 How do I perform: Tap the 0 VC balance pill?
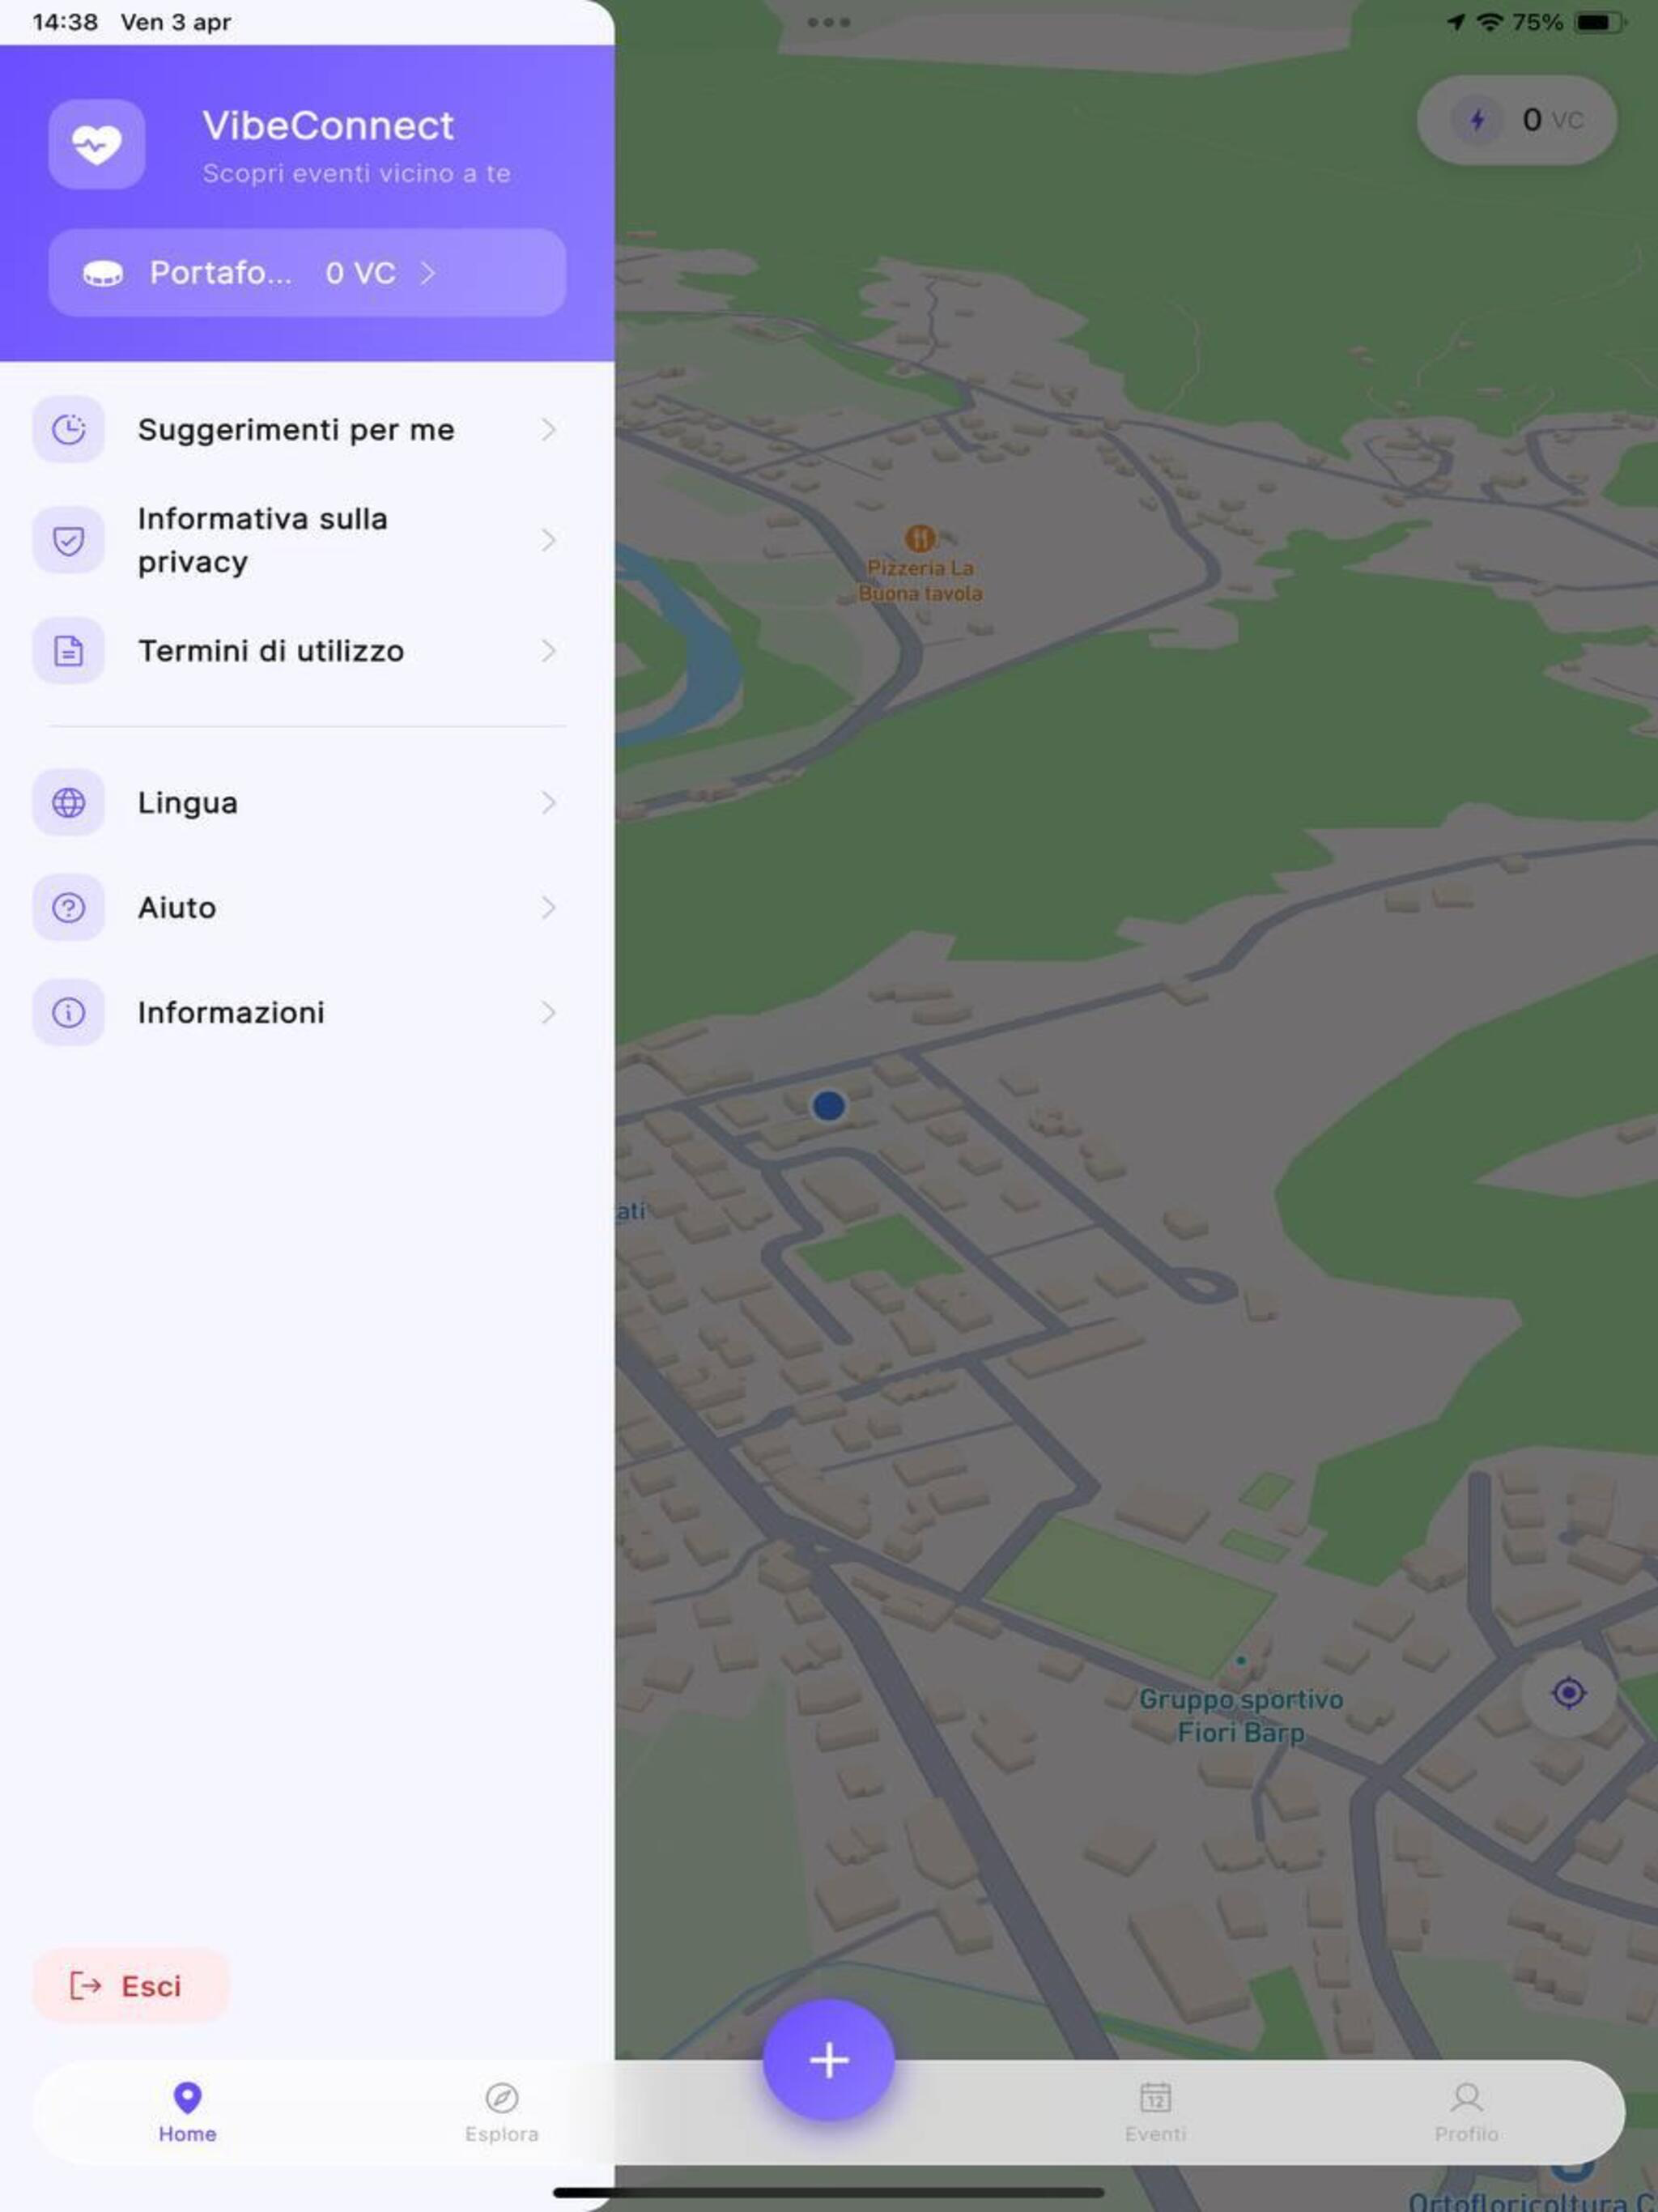pos(1516,120)
